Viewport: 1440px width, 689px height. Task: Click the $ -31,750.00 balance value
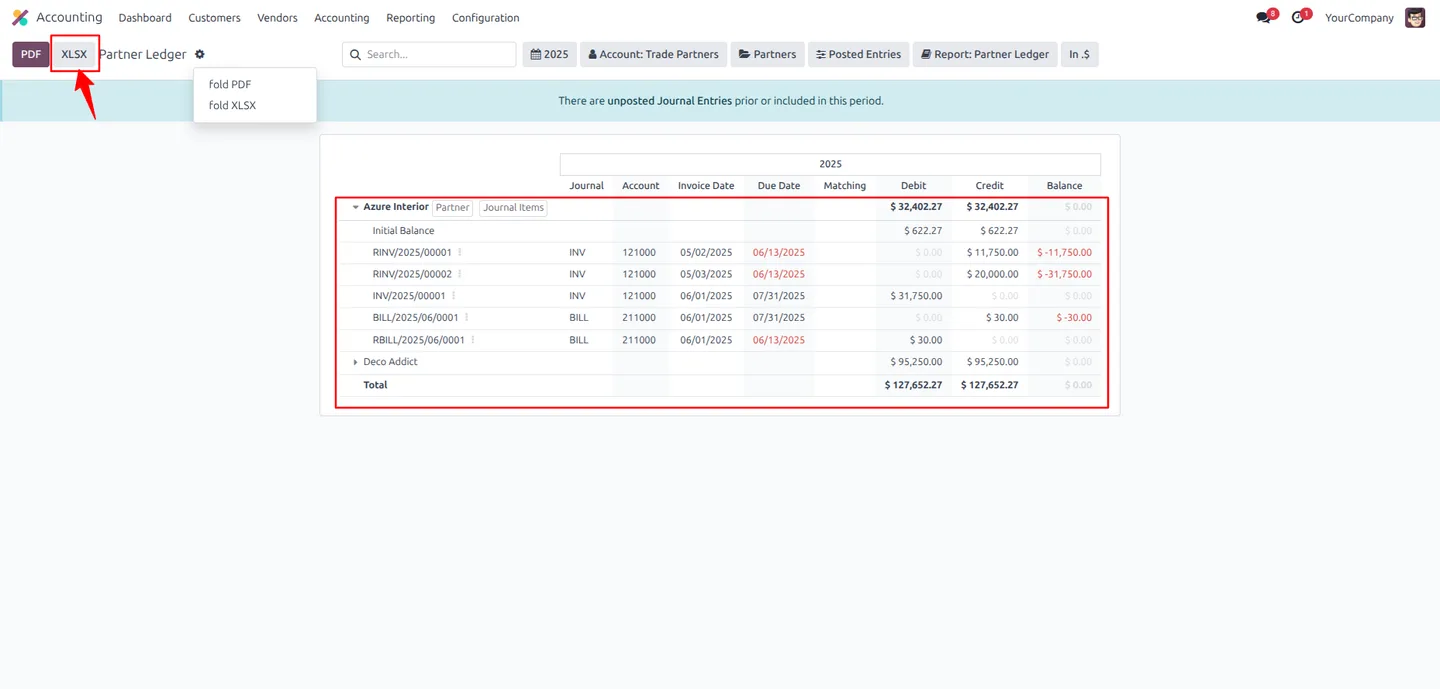tap(1064, 274)
